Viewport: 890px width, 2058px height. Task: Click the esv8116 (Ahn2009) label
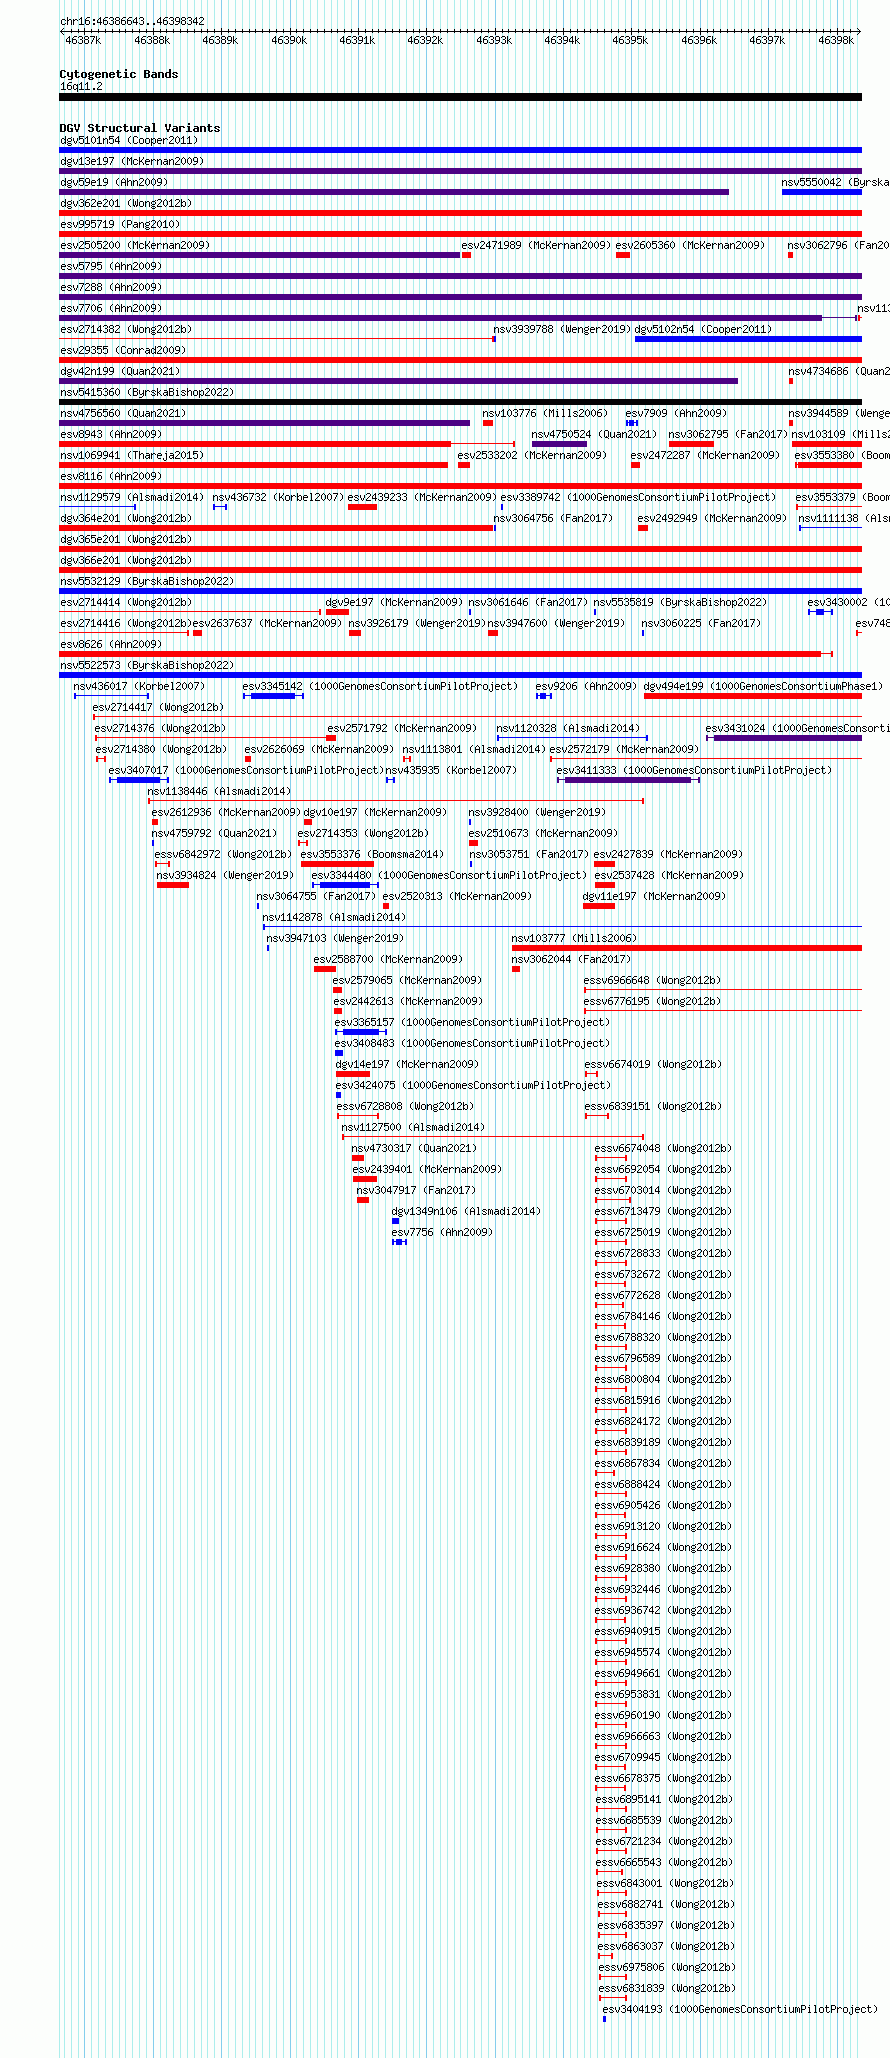111,476
